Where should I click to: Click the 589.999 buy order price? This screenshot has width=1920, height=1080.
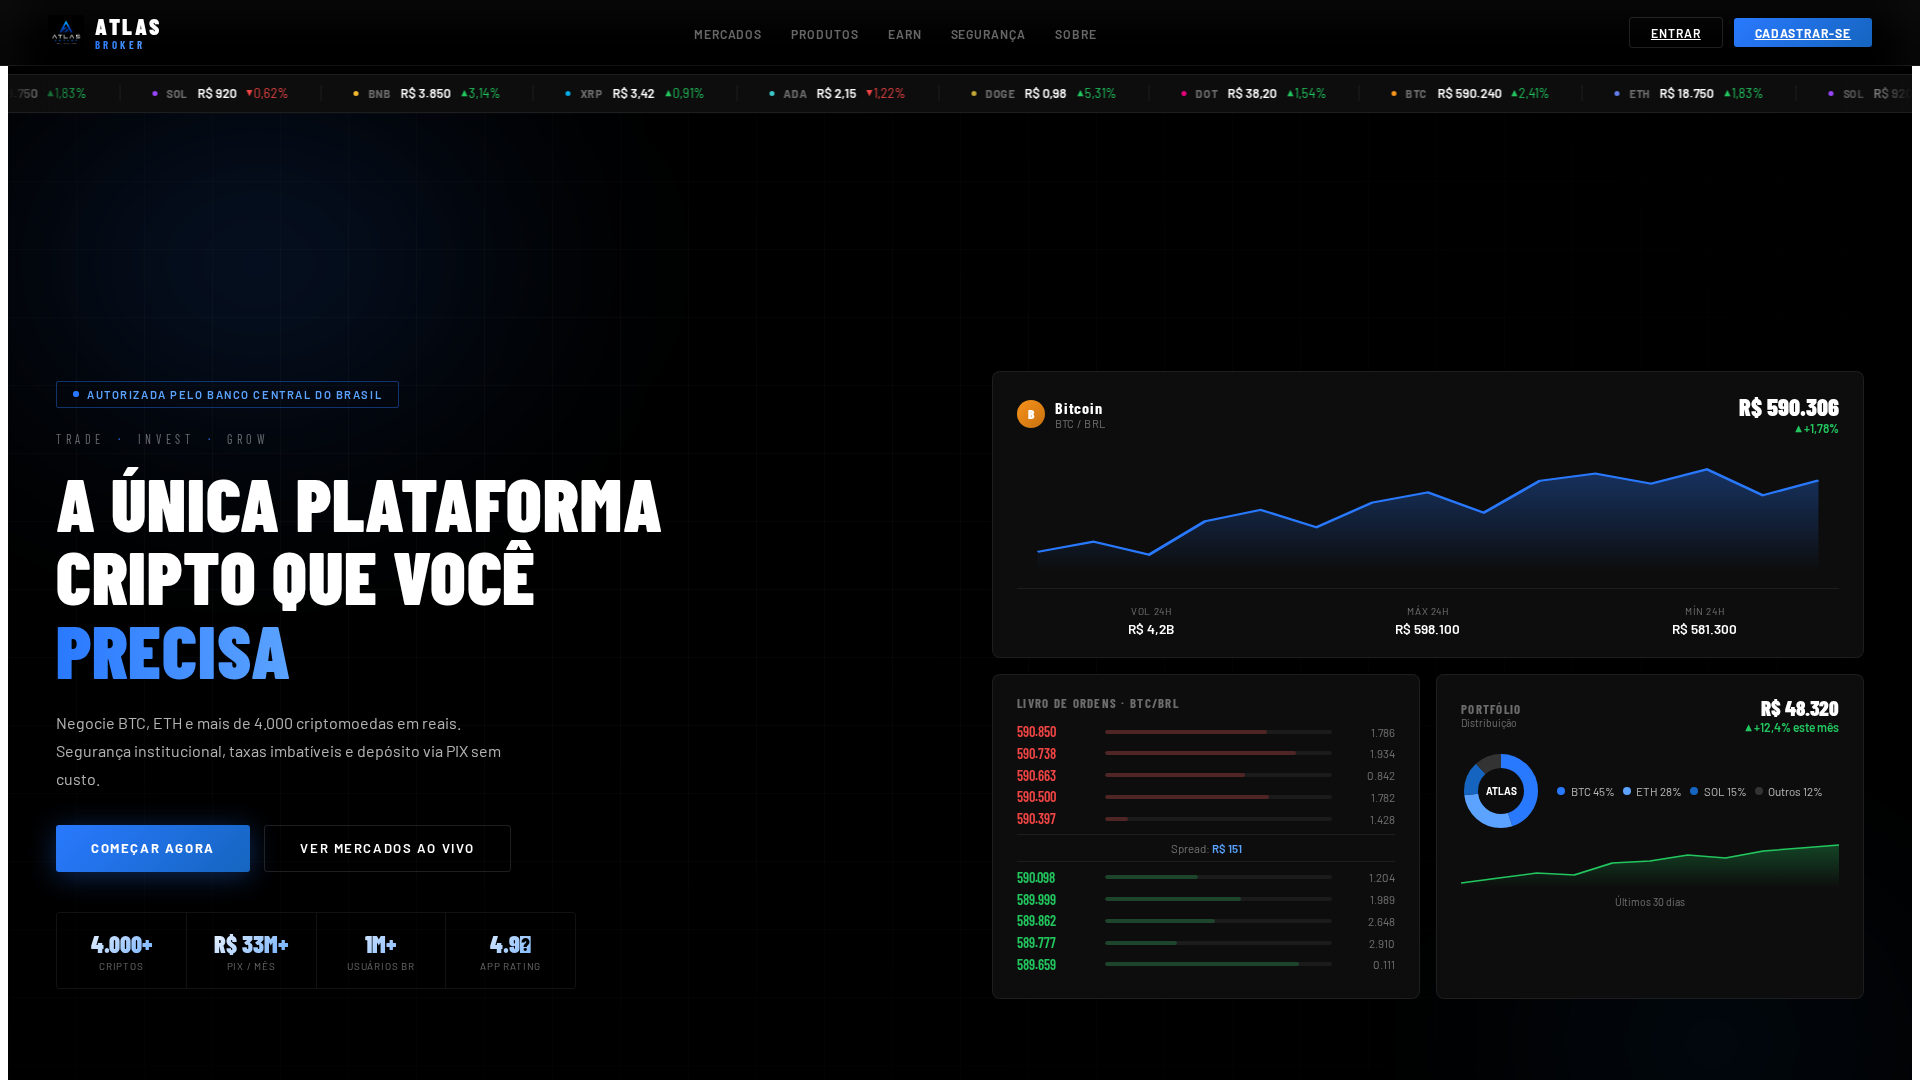(1036, 900)
